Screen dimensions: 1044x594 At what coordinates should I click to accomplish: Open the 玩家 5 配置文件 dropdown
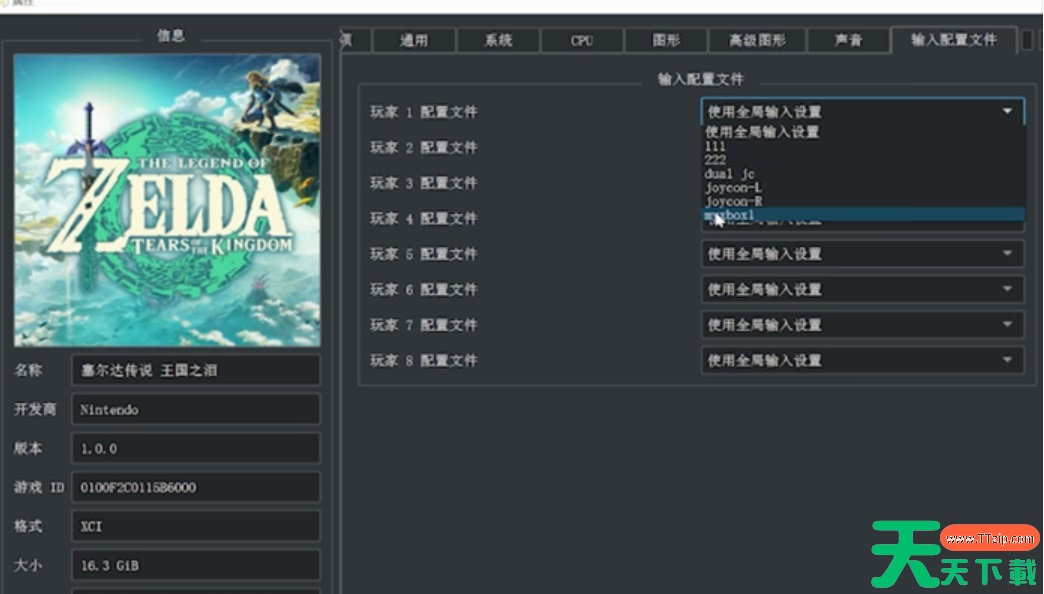862,254
